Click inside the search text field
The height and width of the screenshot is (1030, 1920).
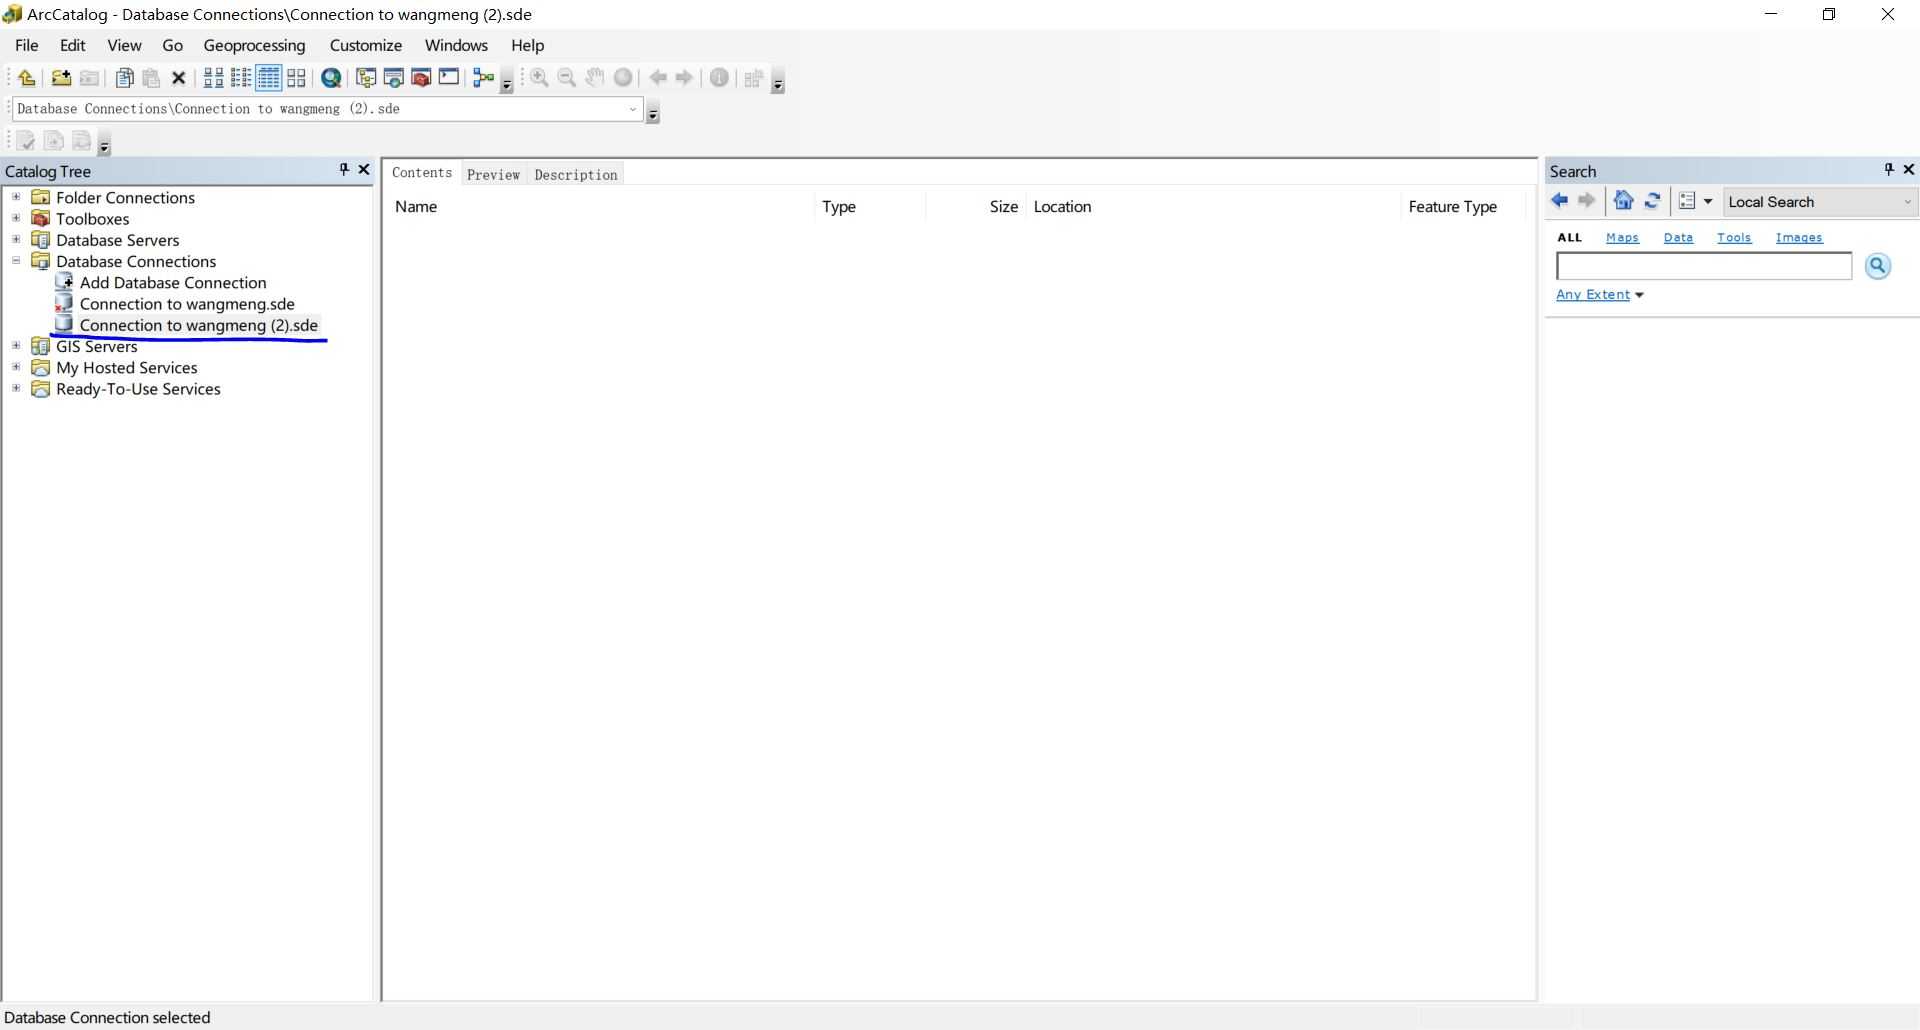(1704, 266)
